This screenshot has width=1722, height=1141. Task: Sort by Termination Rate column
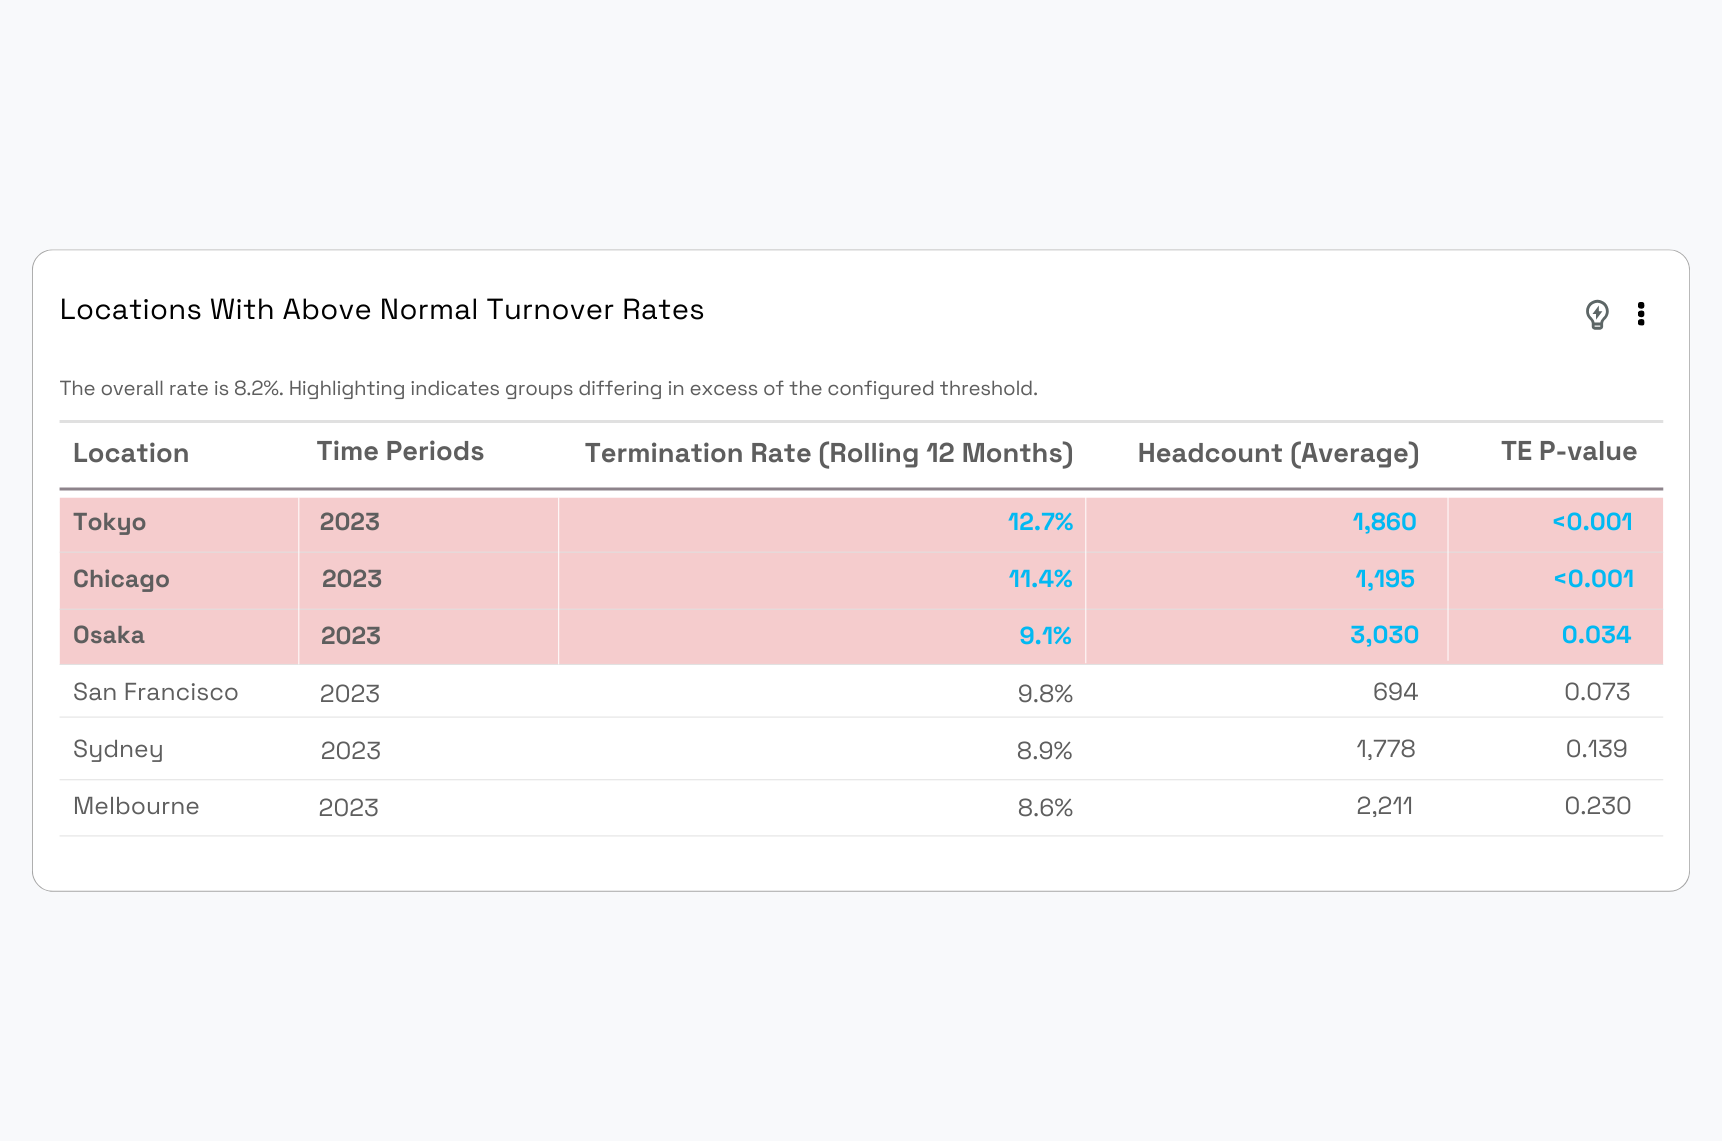tap(829, 453)
